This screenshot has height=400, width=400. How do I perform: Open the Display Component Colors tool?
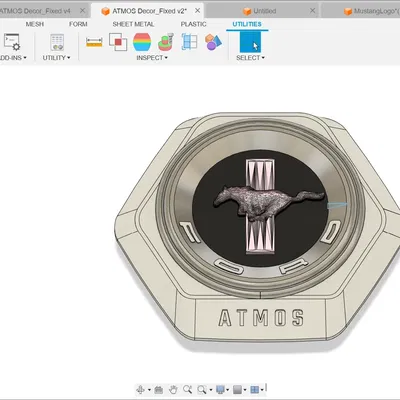pyautogui.click(x=213, y=42)
